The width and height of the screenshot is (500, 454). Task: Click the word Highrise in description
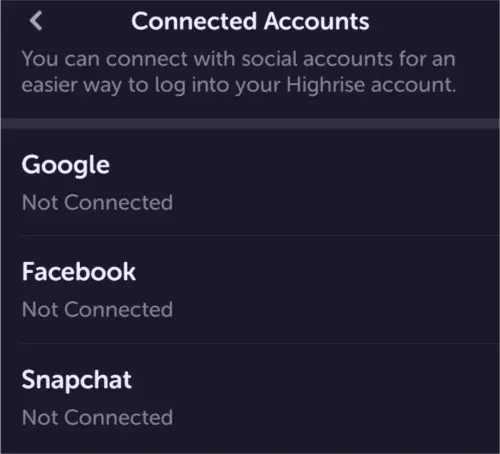point(325,85)
